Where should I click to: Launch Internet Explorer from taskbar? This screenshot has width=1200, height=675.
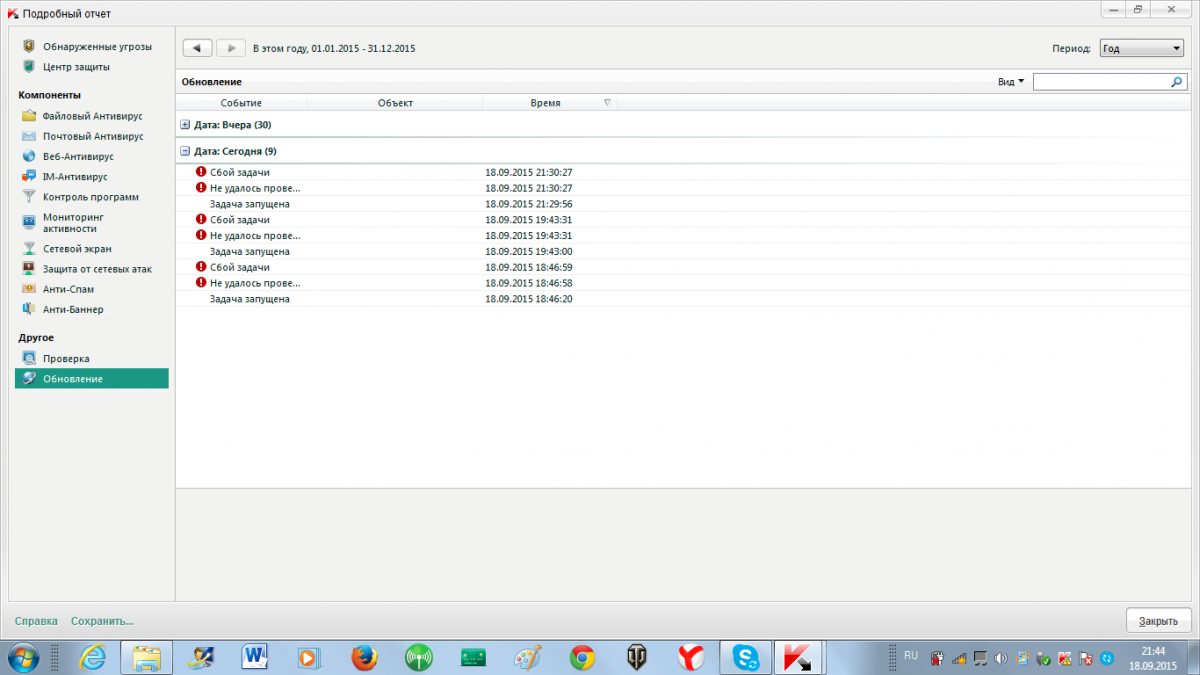tap(93, 657)
